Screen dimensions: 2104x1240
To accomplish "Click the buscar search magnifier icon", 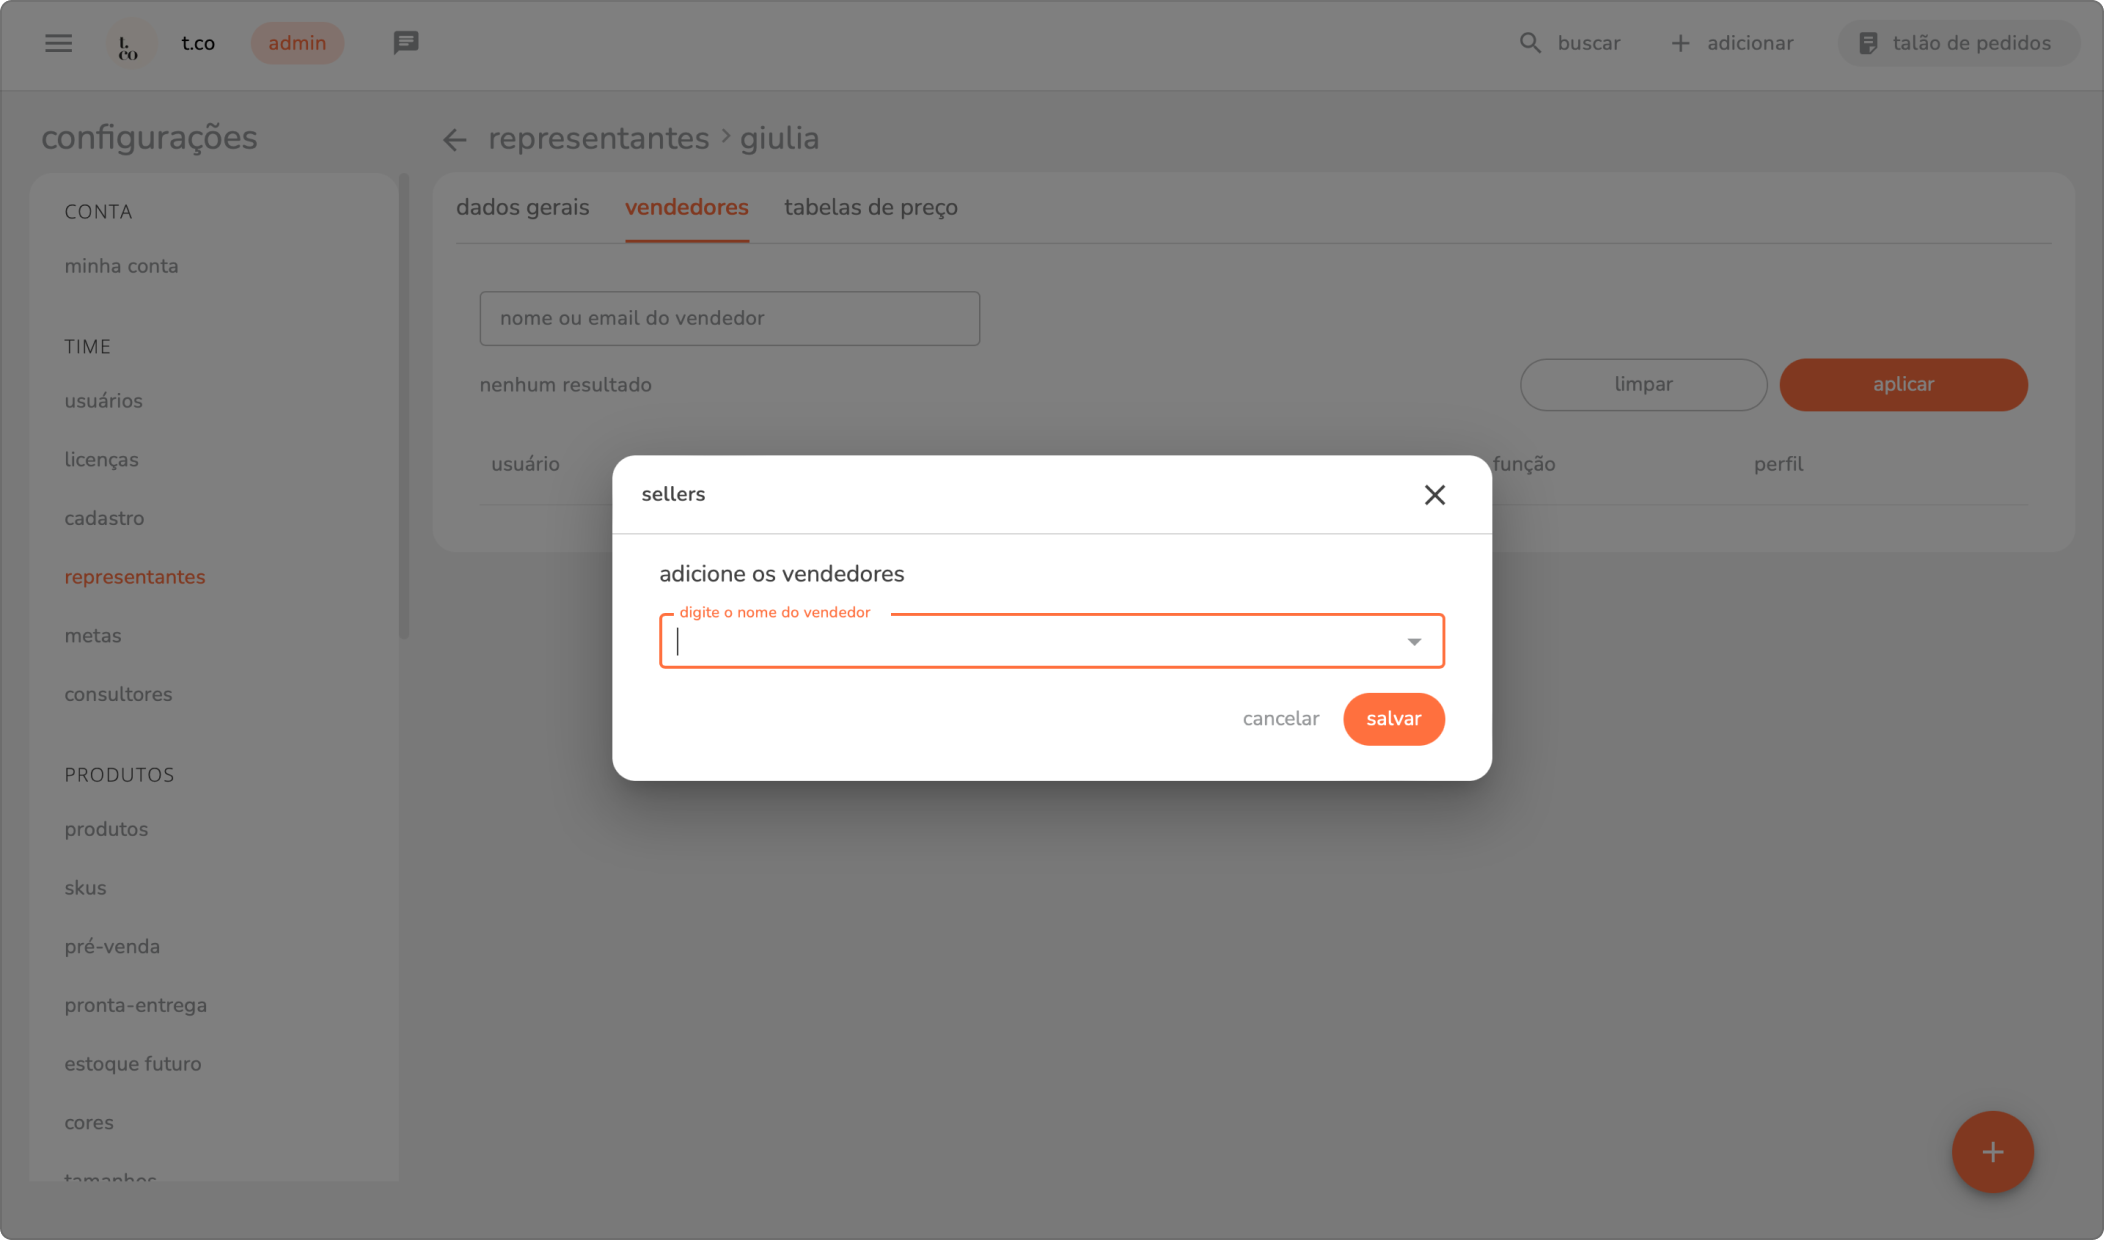I will (1530, 43).
